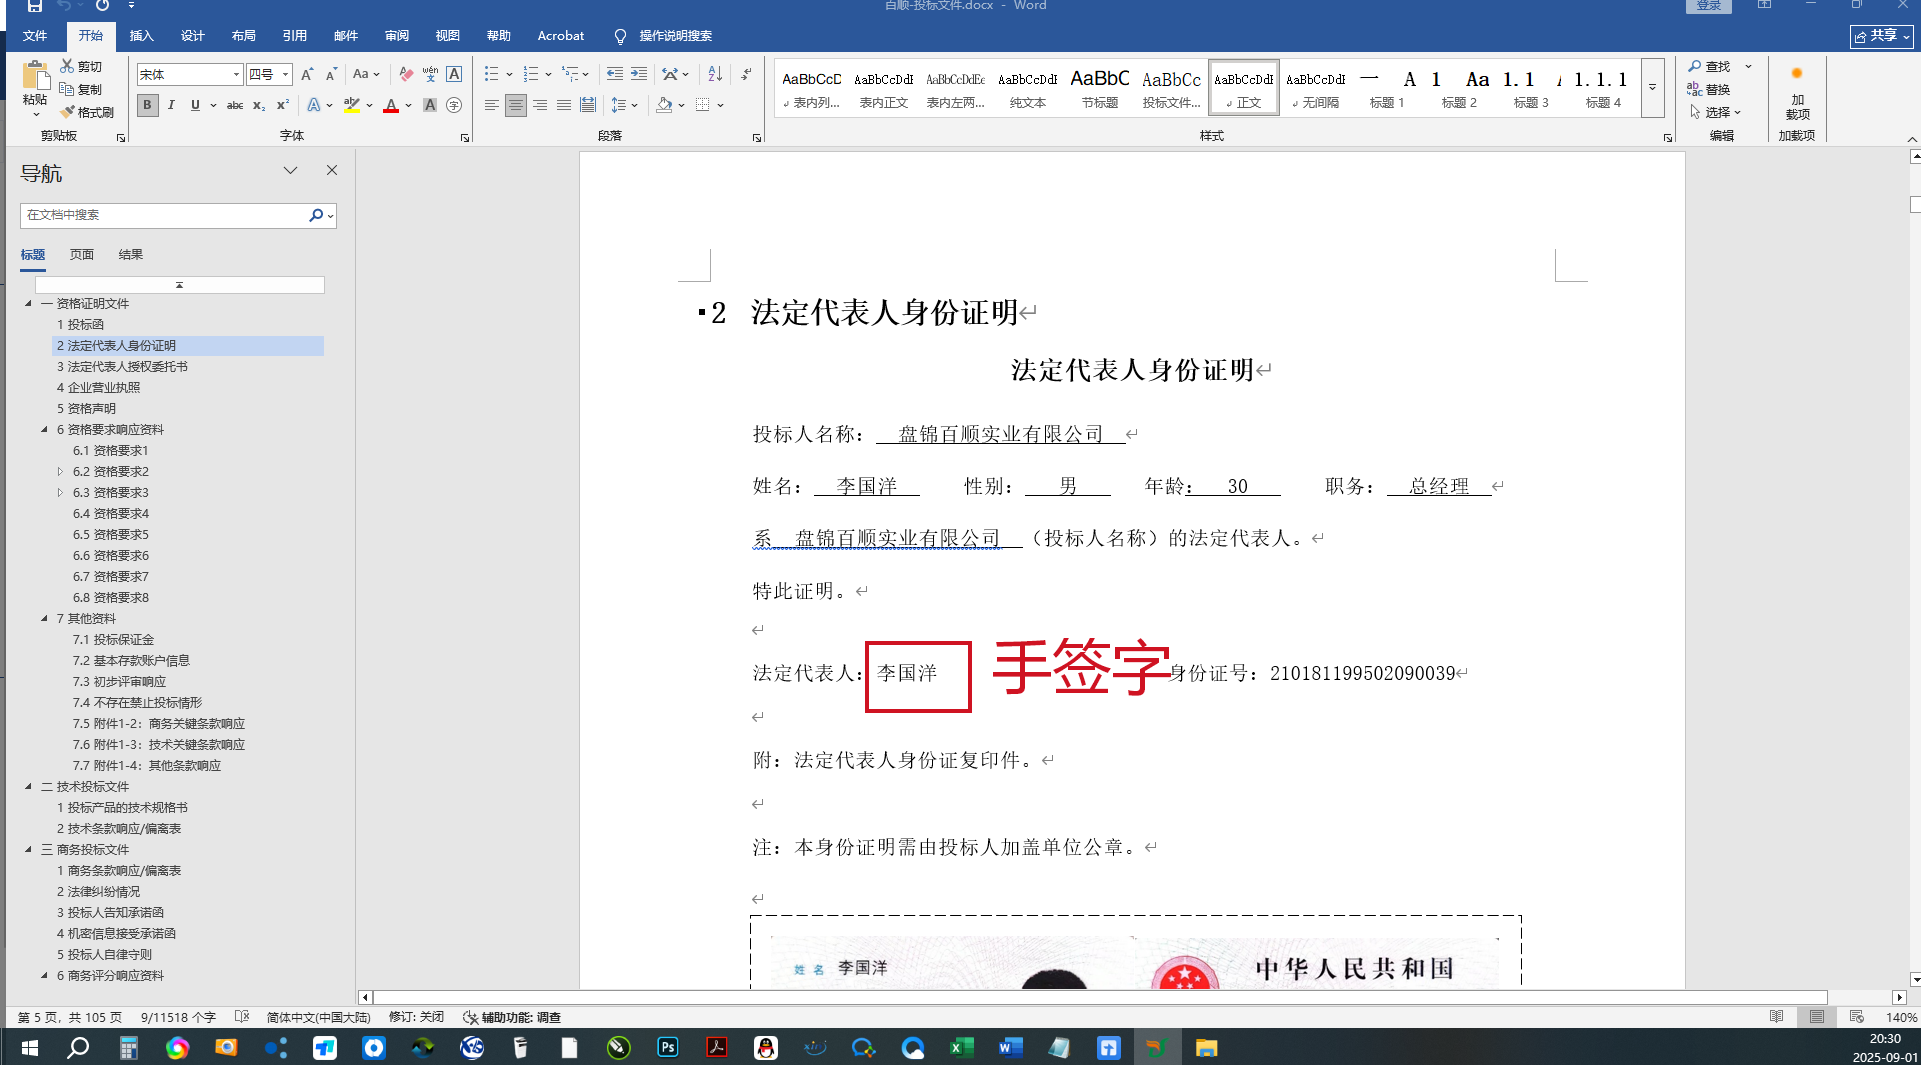Toggle center alignment
This screenshot has width=1921, height=1065.
point(516,105)
